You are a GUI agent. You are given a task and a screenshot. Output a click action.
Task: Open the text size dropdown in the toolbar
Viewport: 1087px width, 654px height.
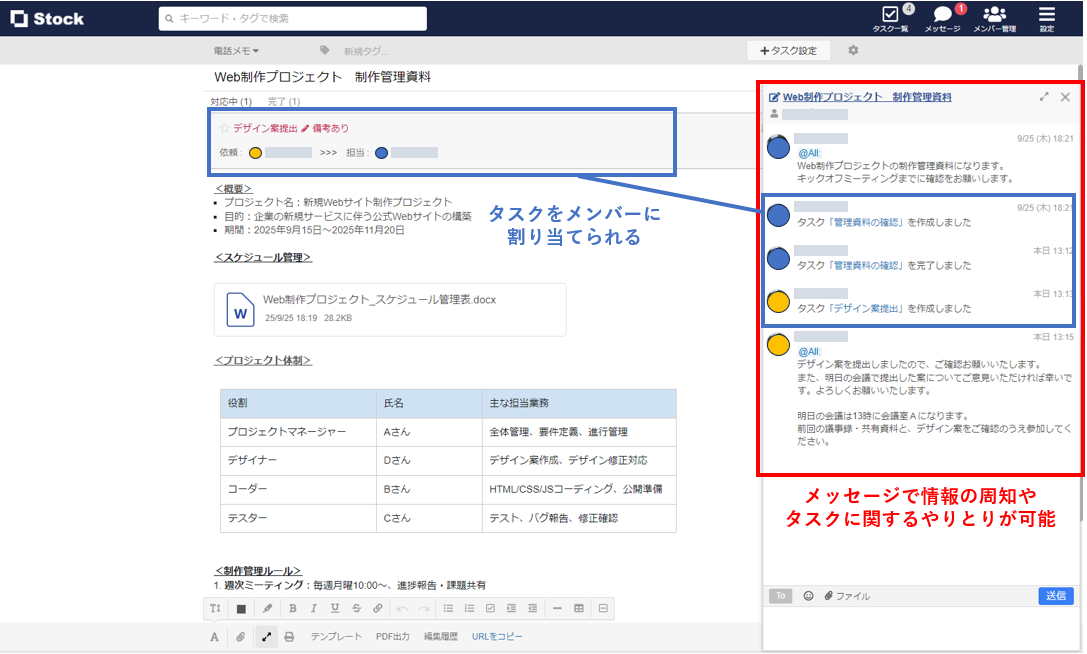point(214,608)
